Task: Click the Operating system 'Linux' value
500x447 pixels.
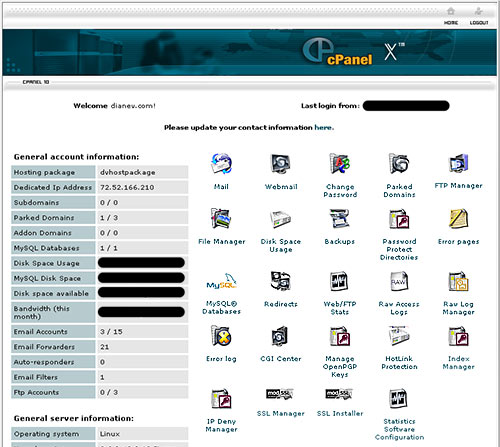Action: (110, 434)
